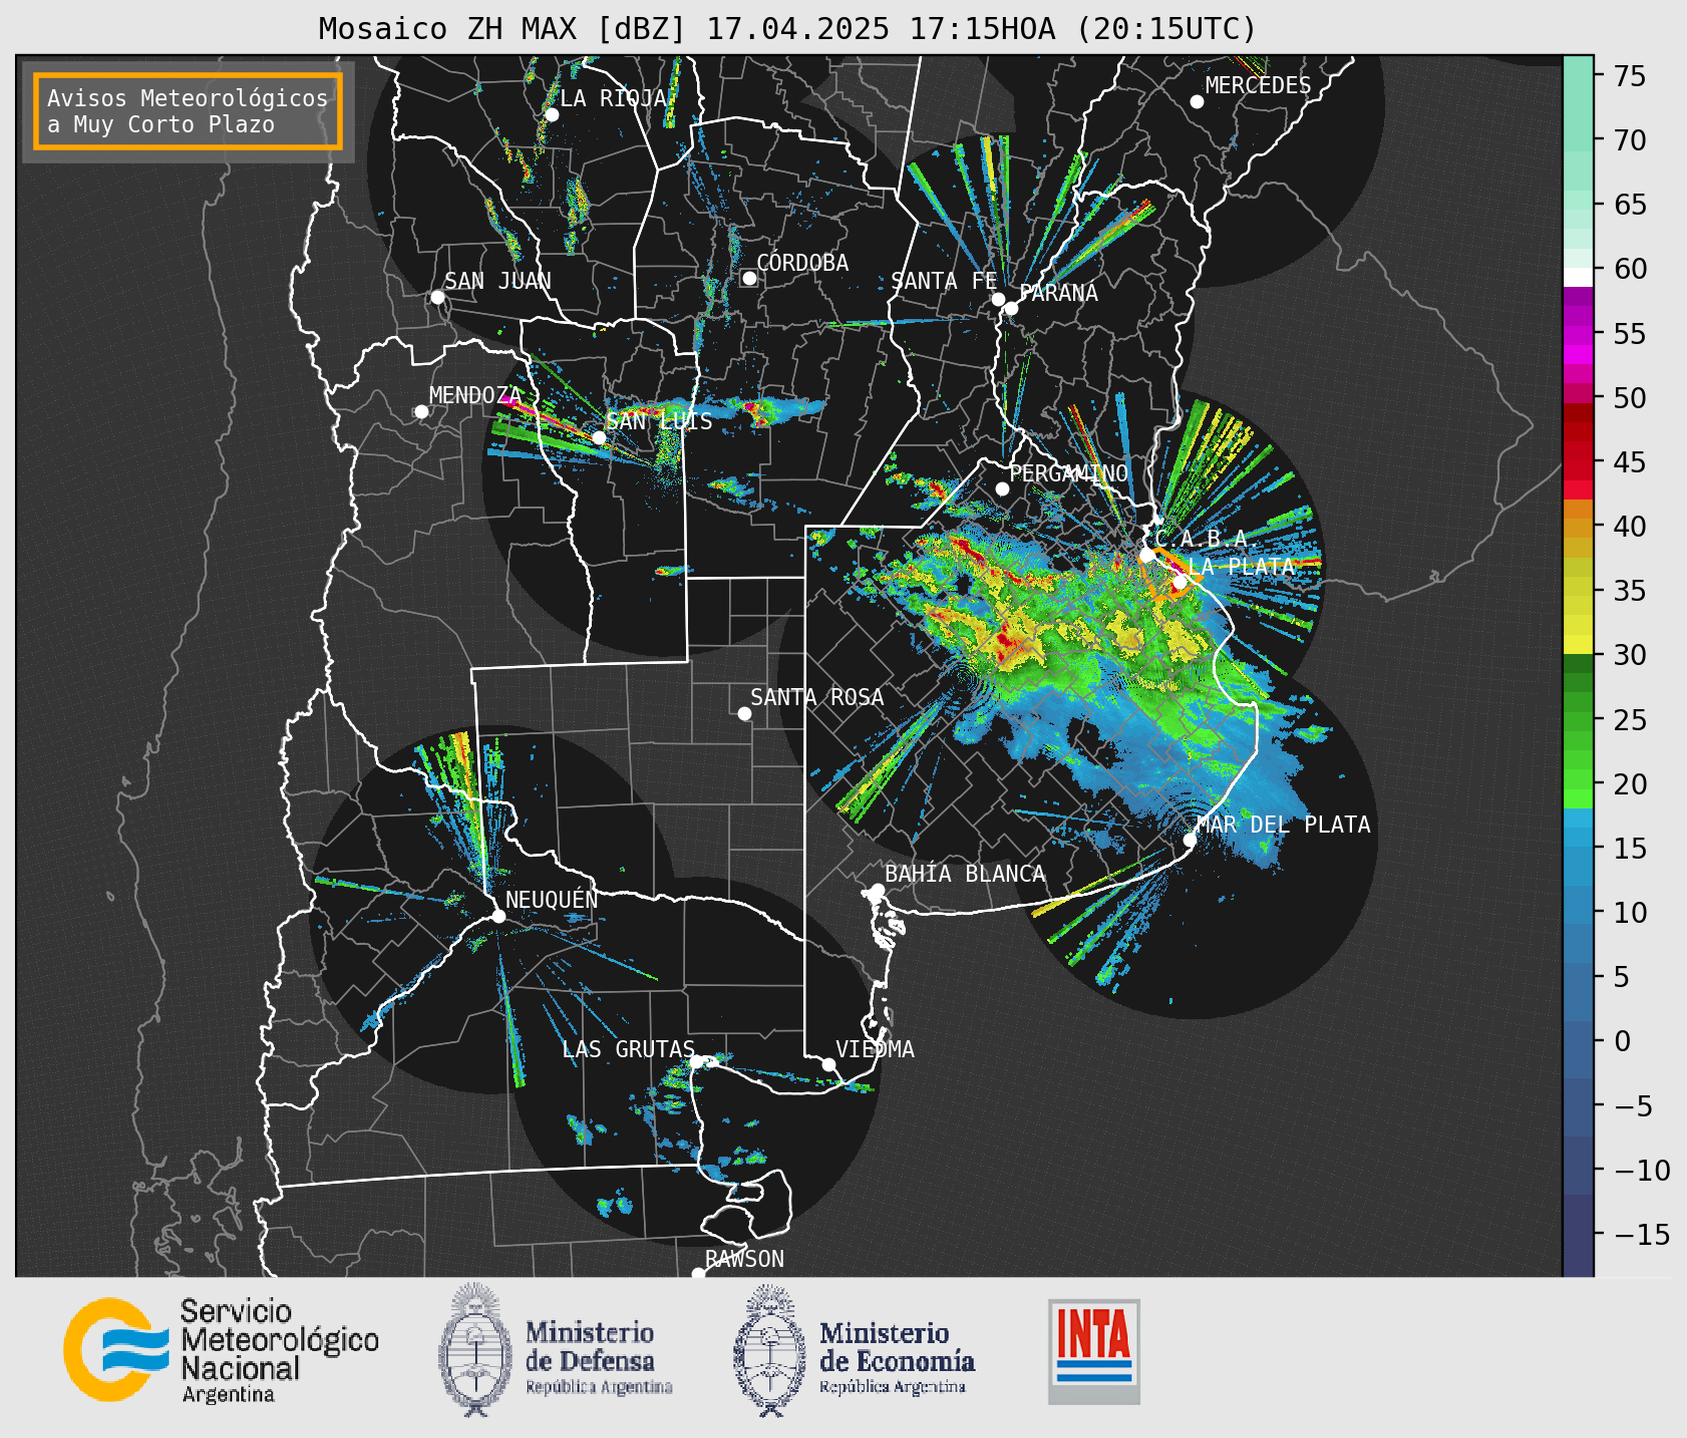Select the SAN LUIS city marker
Image resolution: width=1687 pixels, height=1438 pixels.
pyautogui.click(x=599, y=438)
